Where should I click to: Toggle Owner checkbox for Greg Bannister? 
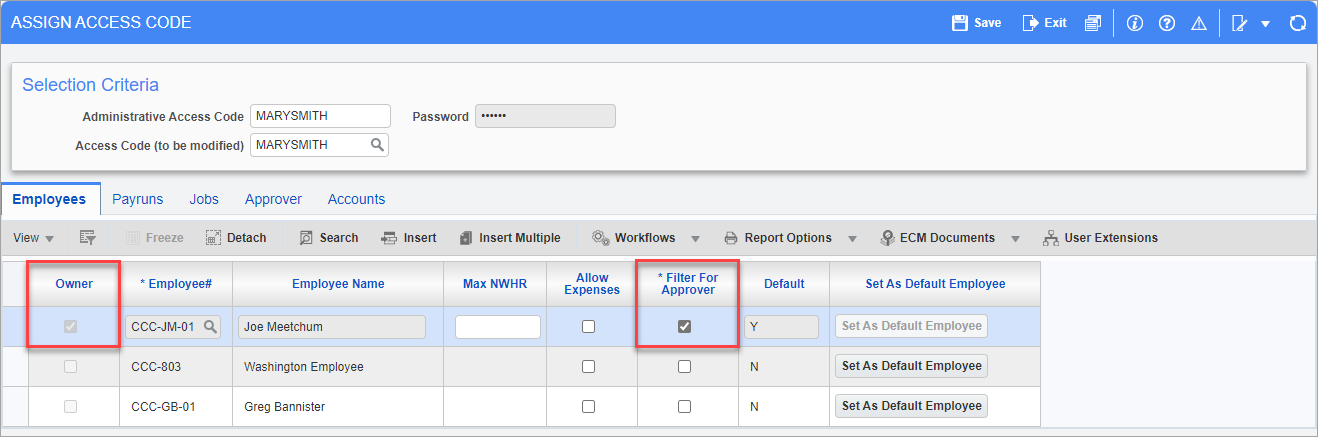tap(71, 406)
